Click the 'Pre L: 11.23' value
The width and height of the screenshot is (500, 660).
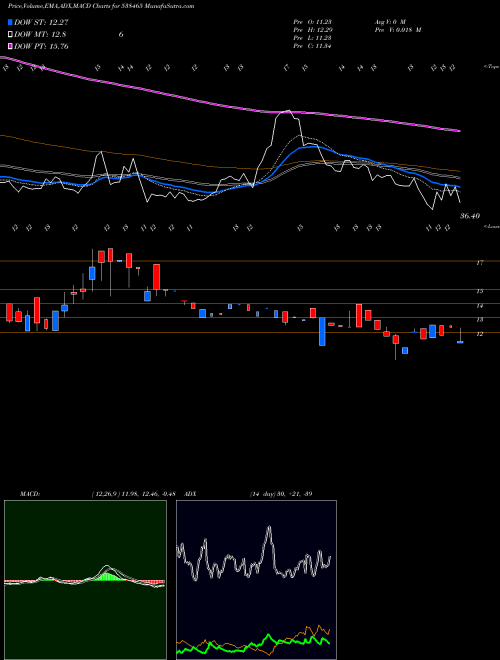pyautogui.click(x=312, y=38)
